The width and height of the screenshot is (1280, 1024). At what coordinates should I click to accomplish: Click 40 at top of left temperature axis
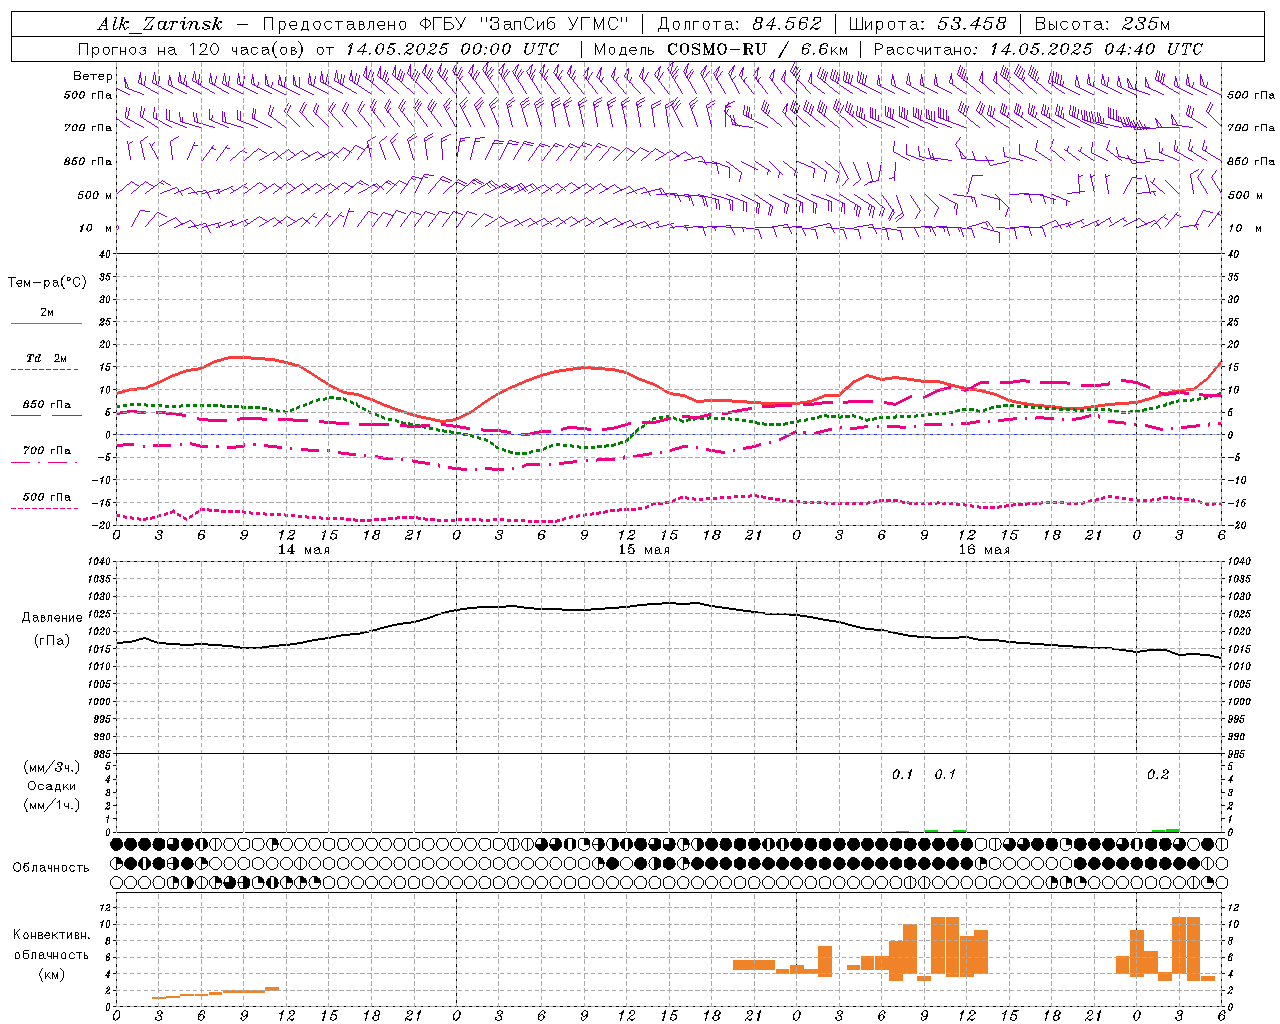pyautogui.click(x=106, y=255)
